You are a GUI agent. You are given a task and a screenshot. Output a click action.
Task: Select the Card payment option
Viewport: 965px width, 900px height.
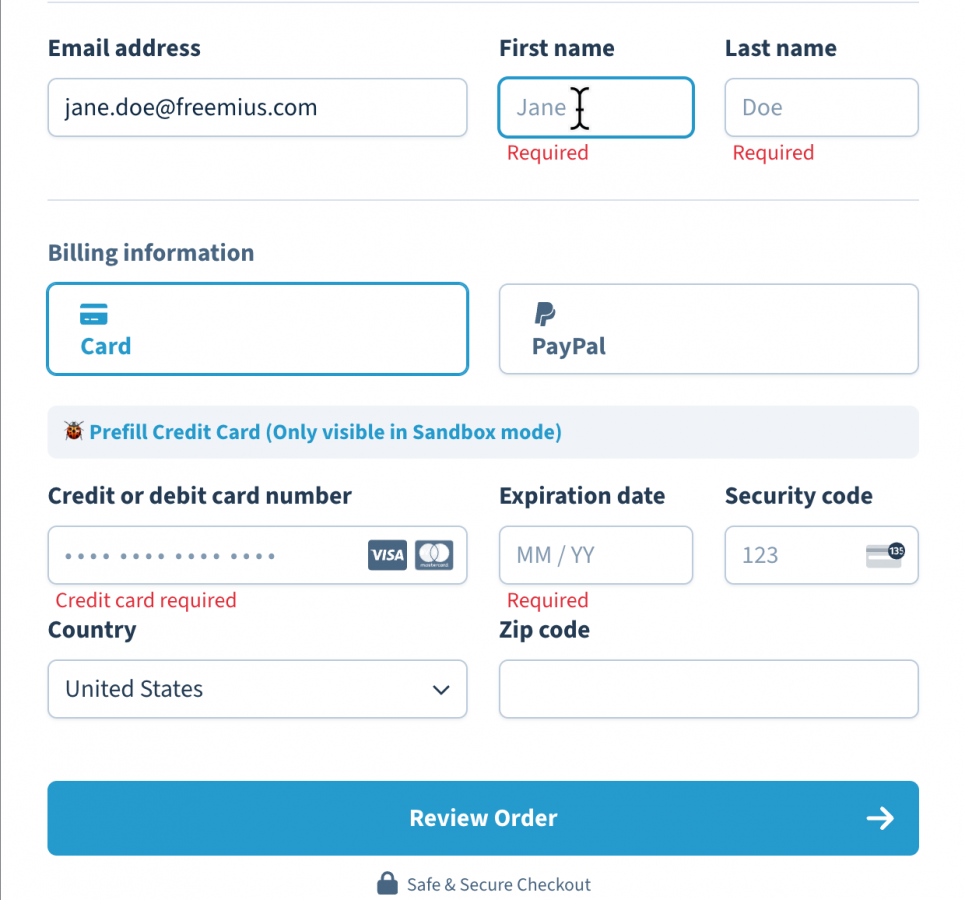[x=258, y=329]
